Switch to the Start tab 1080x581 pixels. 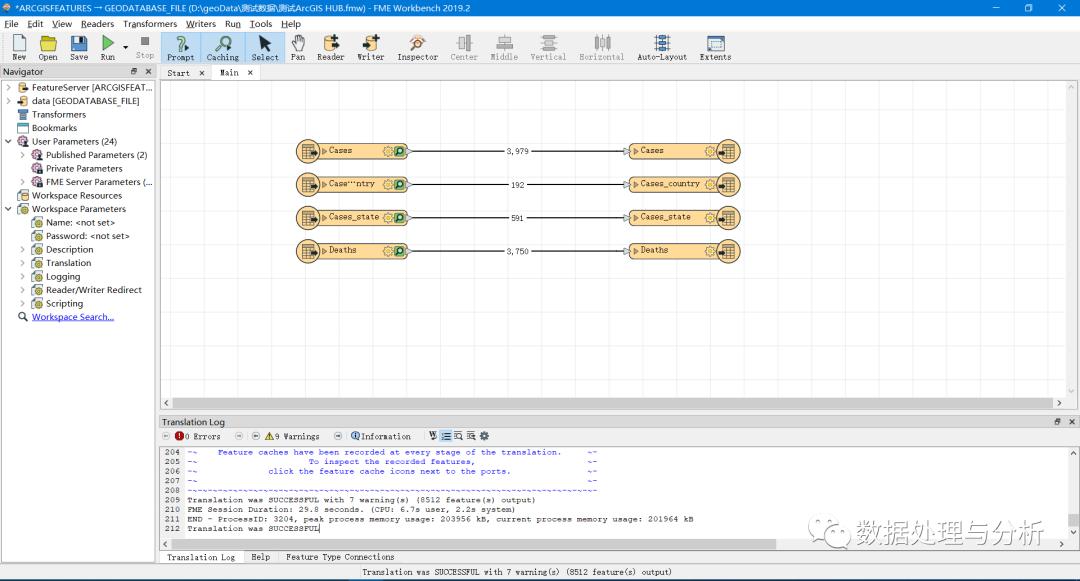[x=179, y=73]
